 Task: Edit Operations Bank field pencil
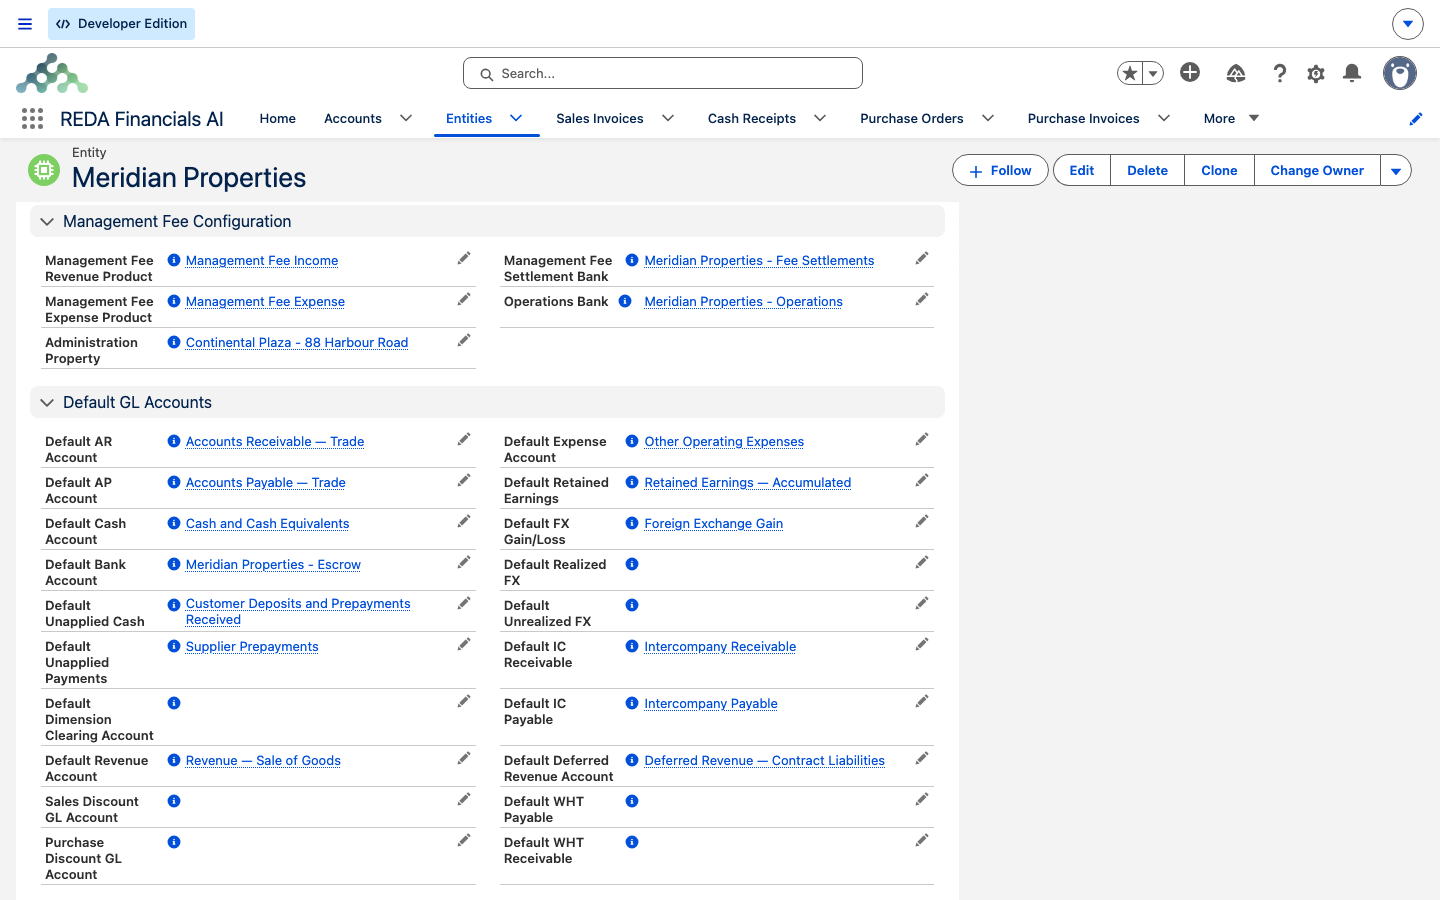pyautogui.click(x=922, y=300)
